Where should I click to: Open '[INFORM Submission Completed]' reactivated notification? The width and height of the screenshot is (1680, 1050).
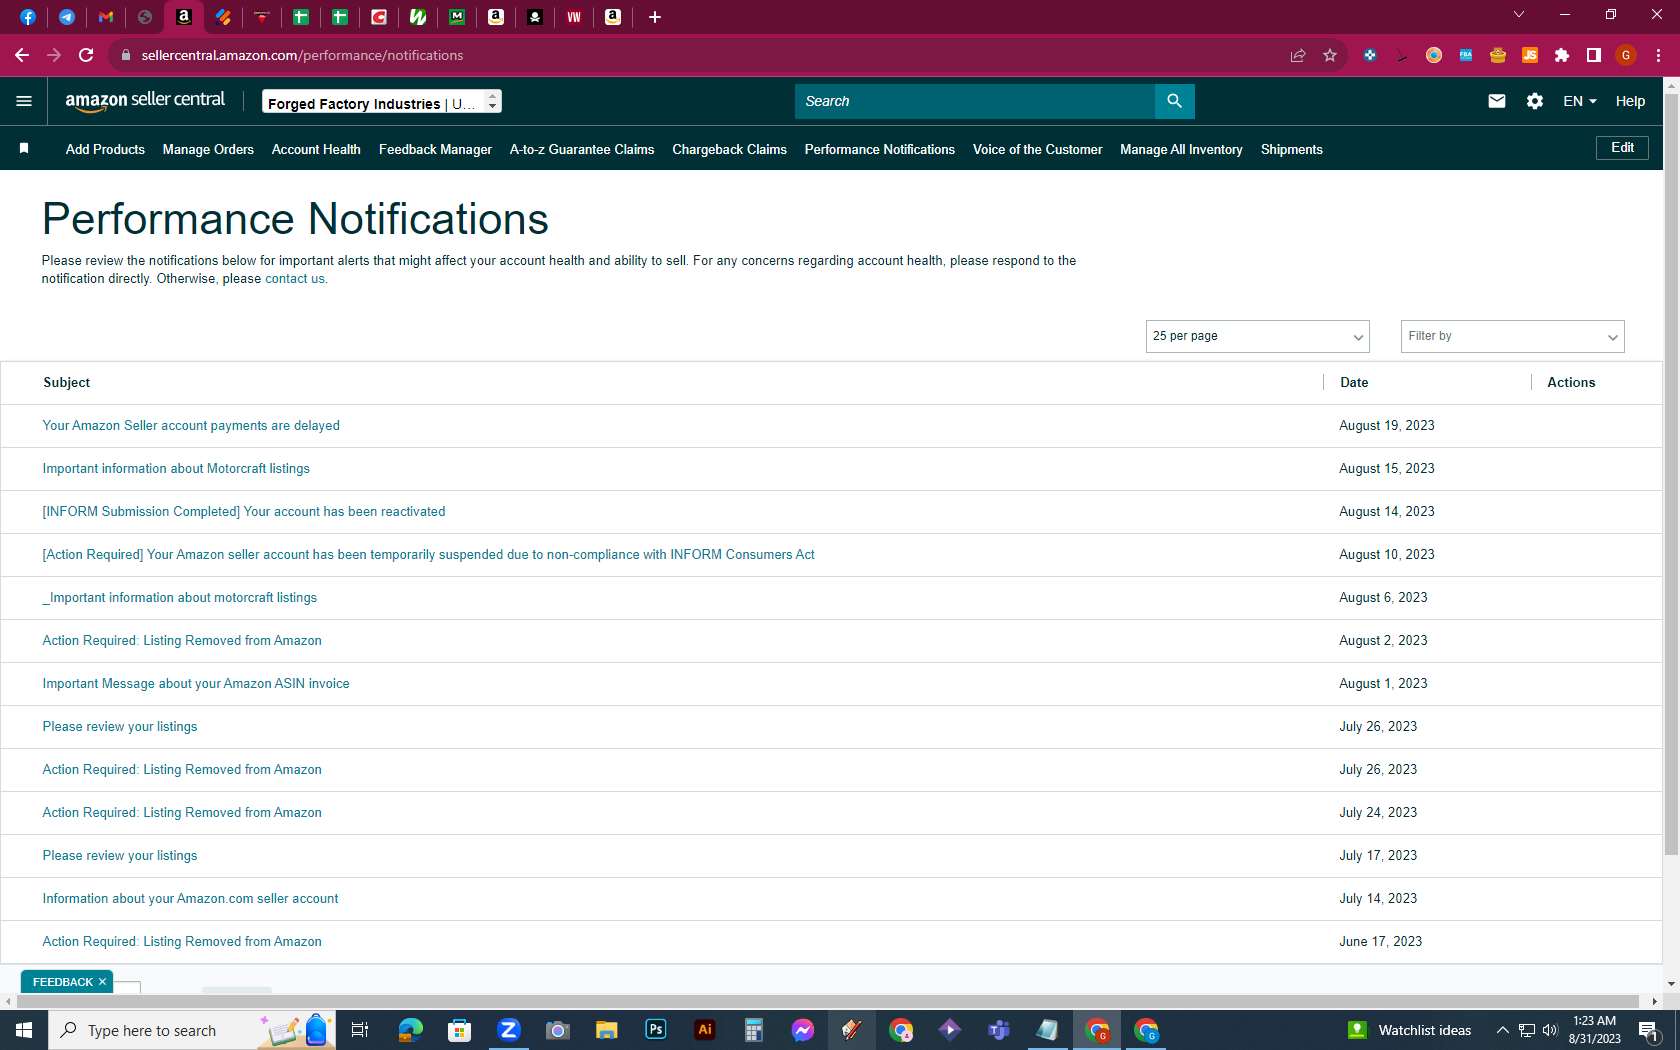244,511
